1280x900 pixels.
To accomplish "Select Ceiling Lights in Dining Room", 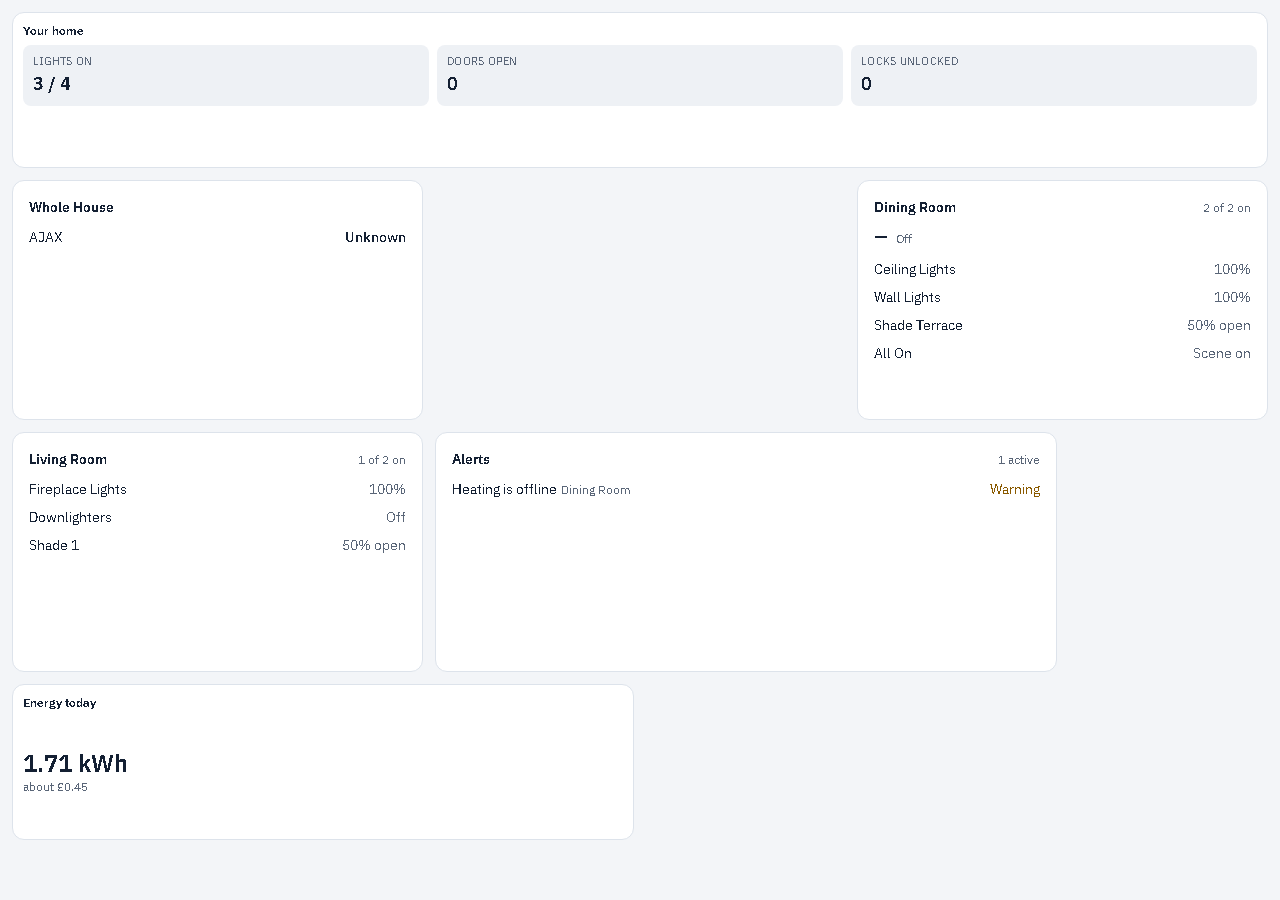I will pyautogui.click(x=915, y=269).
